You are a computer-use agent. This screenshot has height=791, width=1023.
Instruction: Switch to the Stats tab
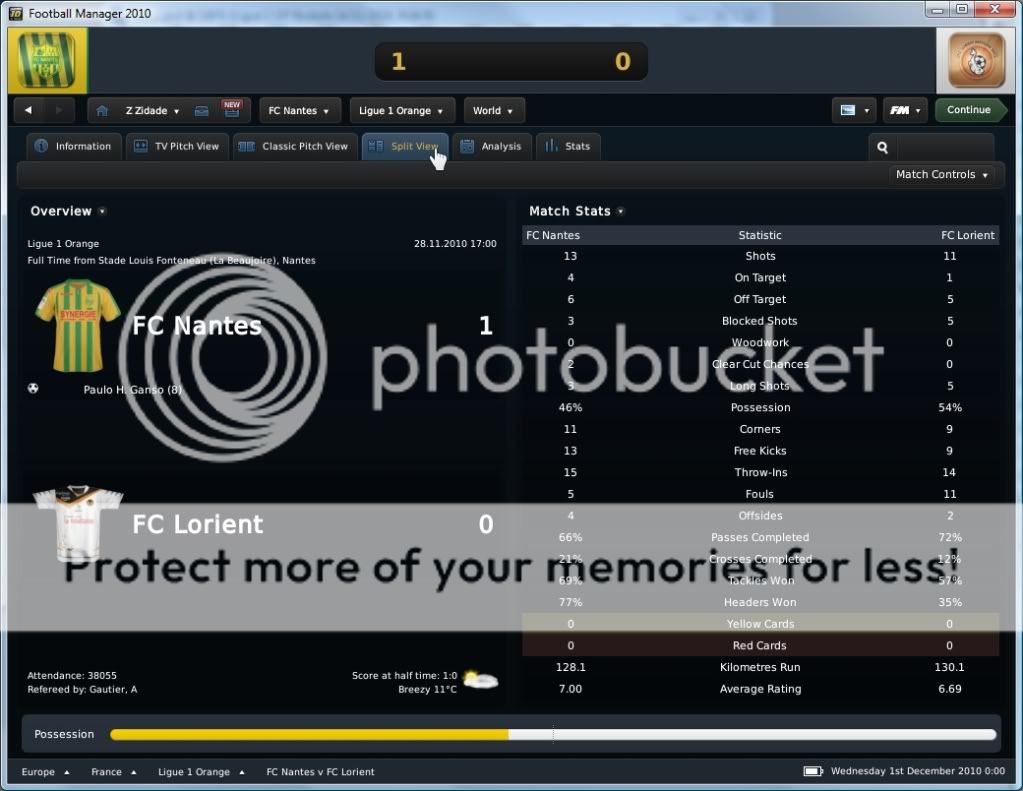[x=568, y=147]
